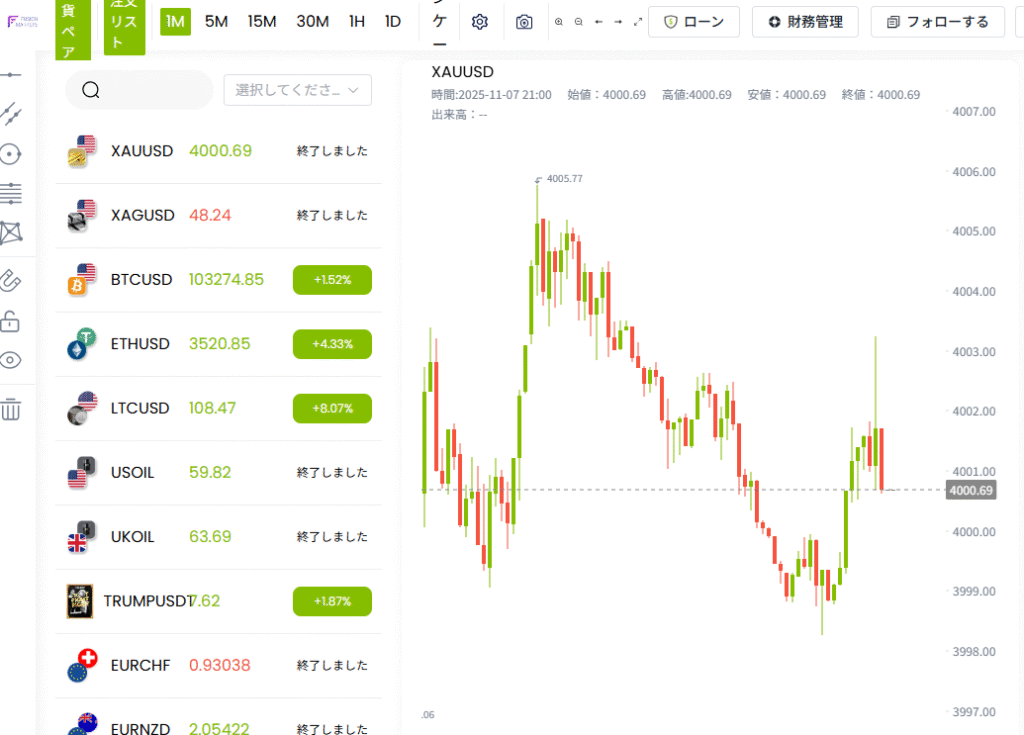Select BTCUSD from the symbol list
The width and height of the screenshot is (1024, 735).
tap(141, 280)
